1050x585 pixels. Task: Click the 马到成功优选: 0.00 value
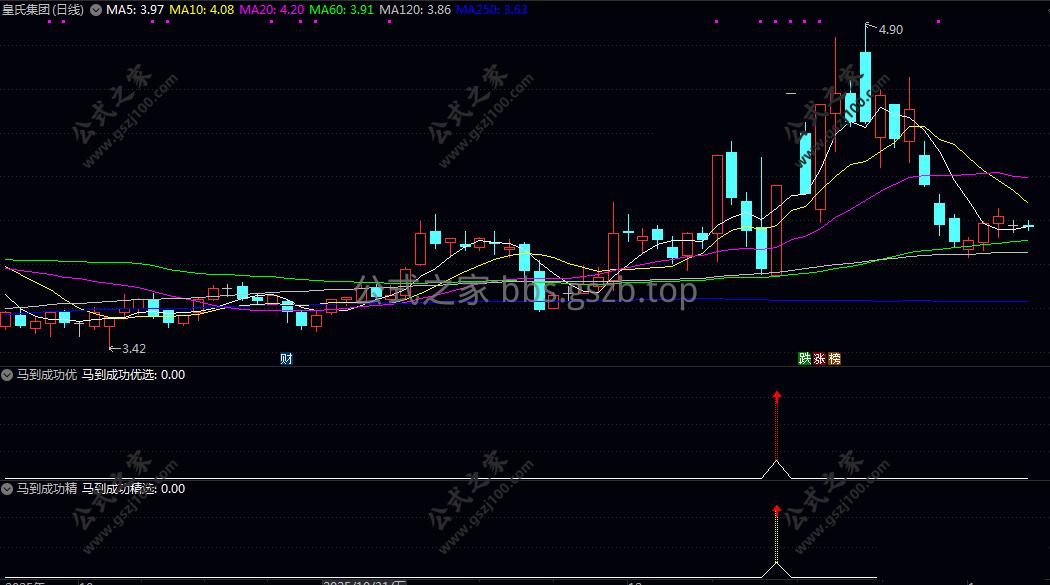pos(133,375)
